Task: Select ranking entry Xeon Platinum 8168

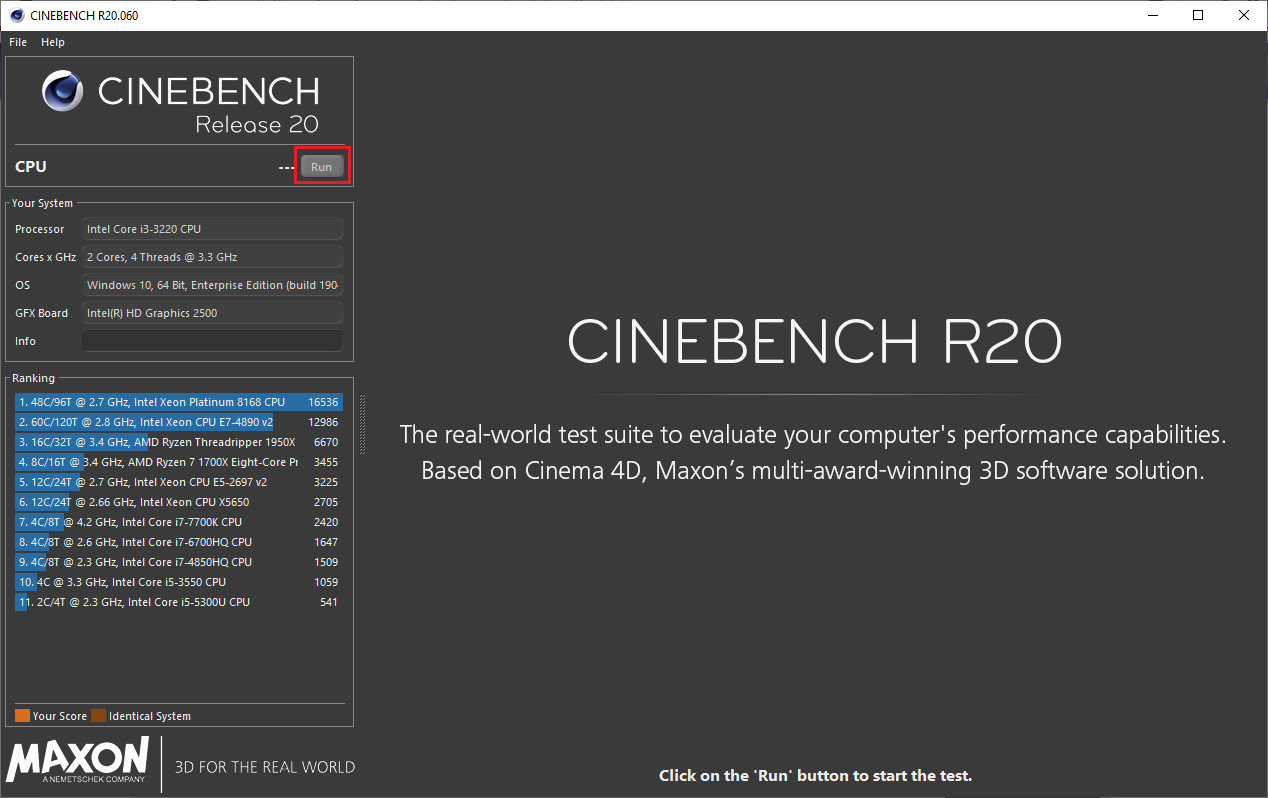Action: pyautogui.click(x=179, y=402)
